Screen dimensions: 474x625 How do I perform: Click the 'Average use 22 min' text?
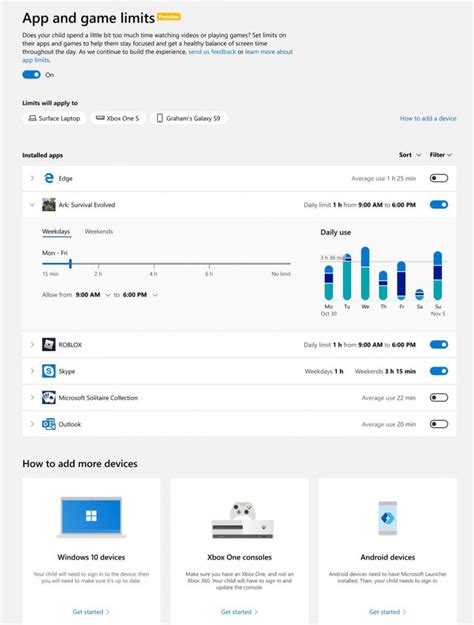coord(389,398)
